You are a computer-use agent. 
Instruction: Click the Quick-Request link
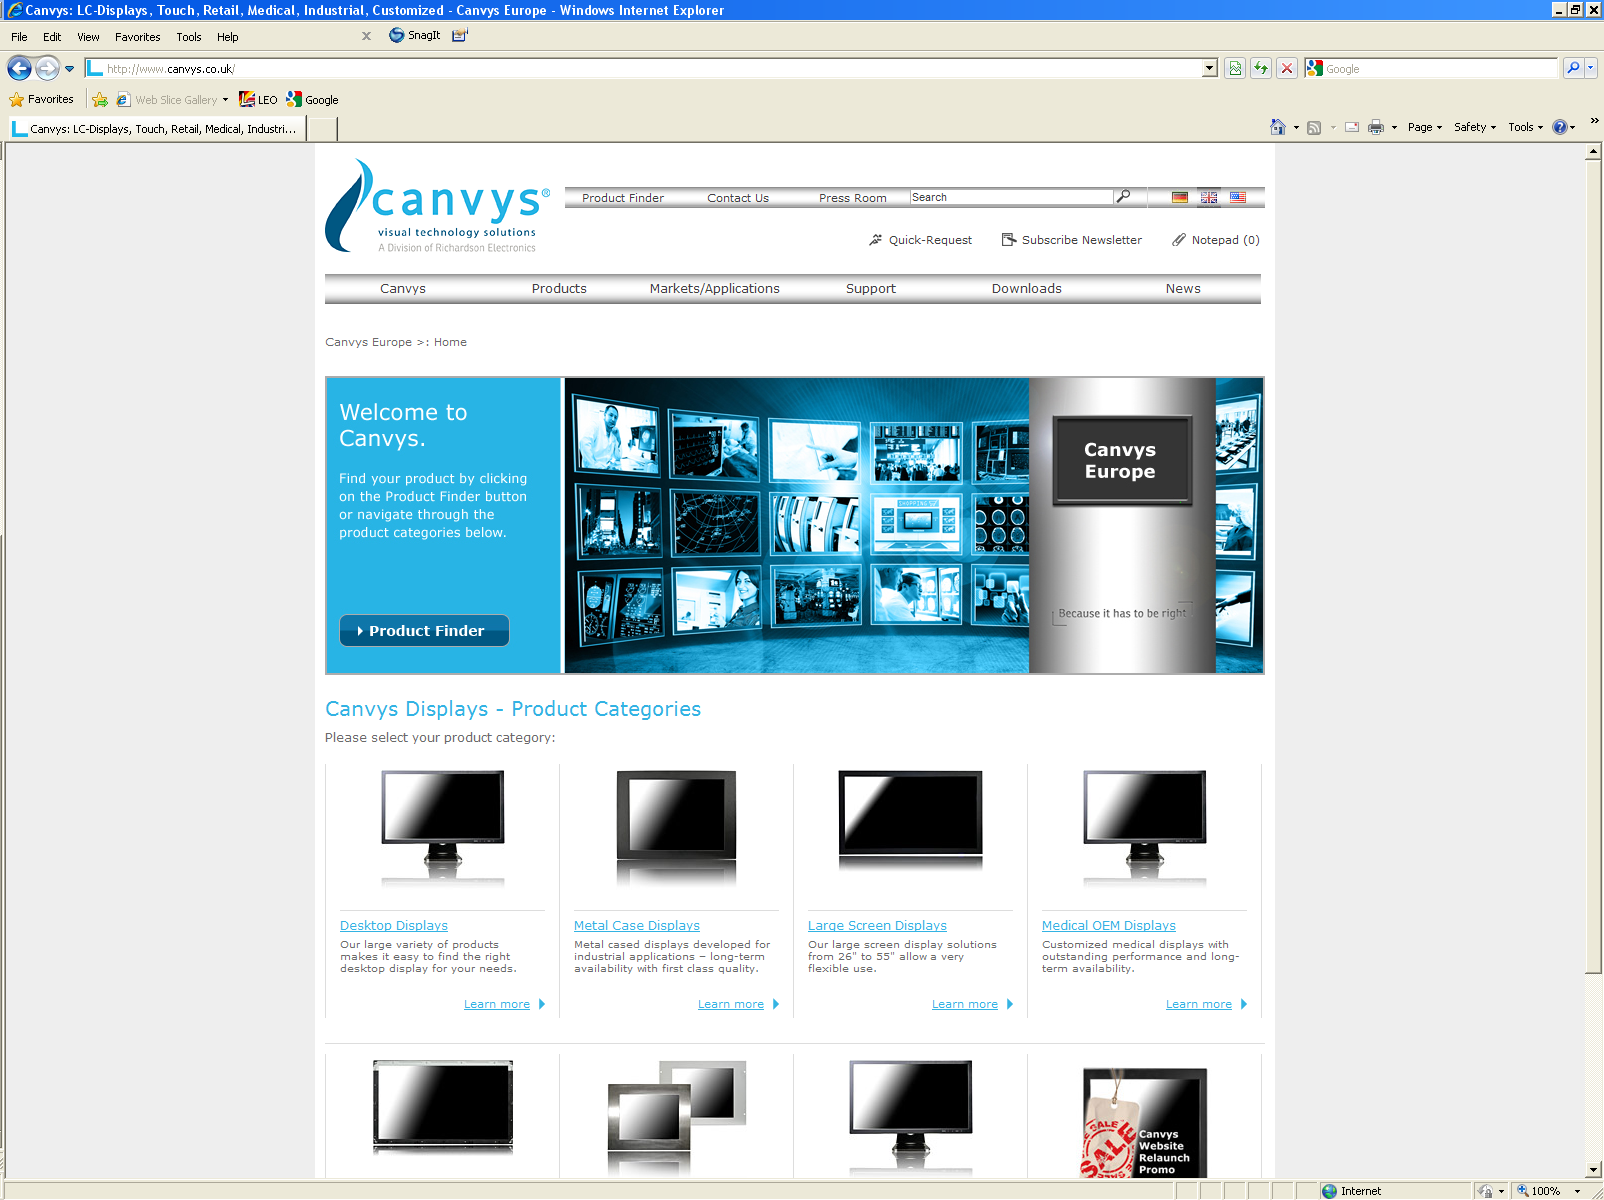(x=920, y=240)
